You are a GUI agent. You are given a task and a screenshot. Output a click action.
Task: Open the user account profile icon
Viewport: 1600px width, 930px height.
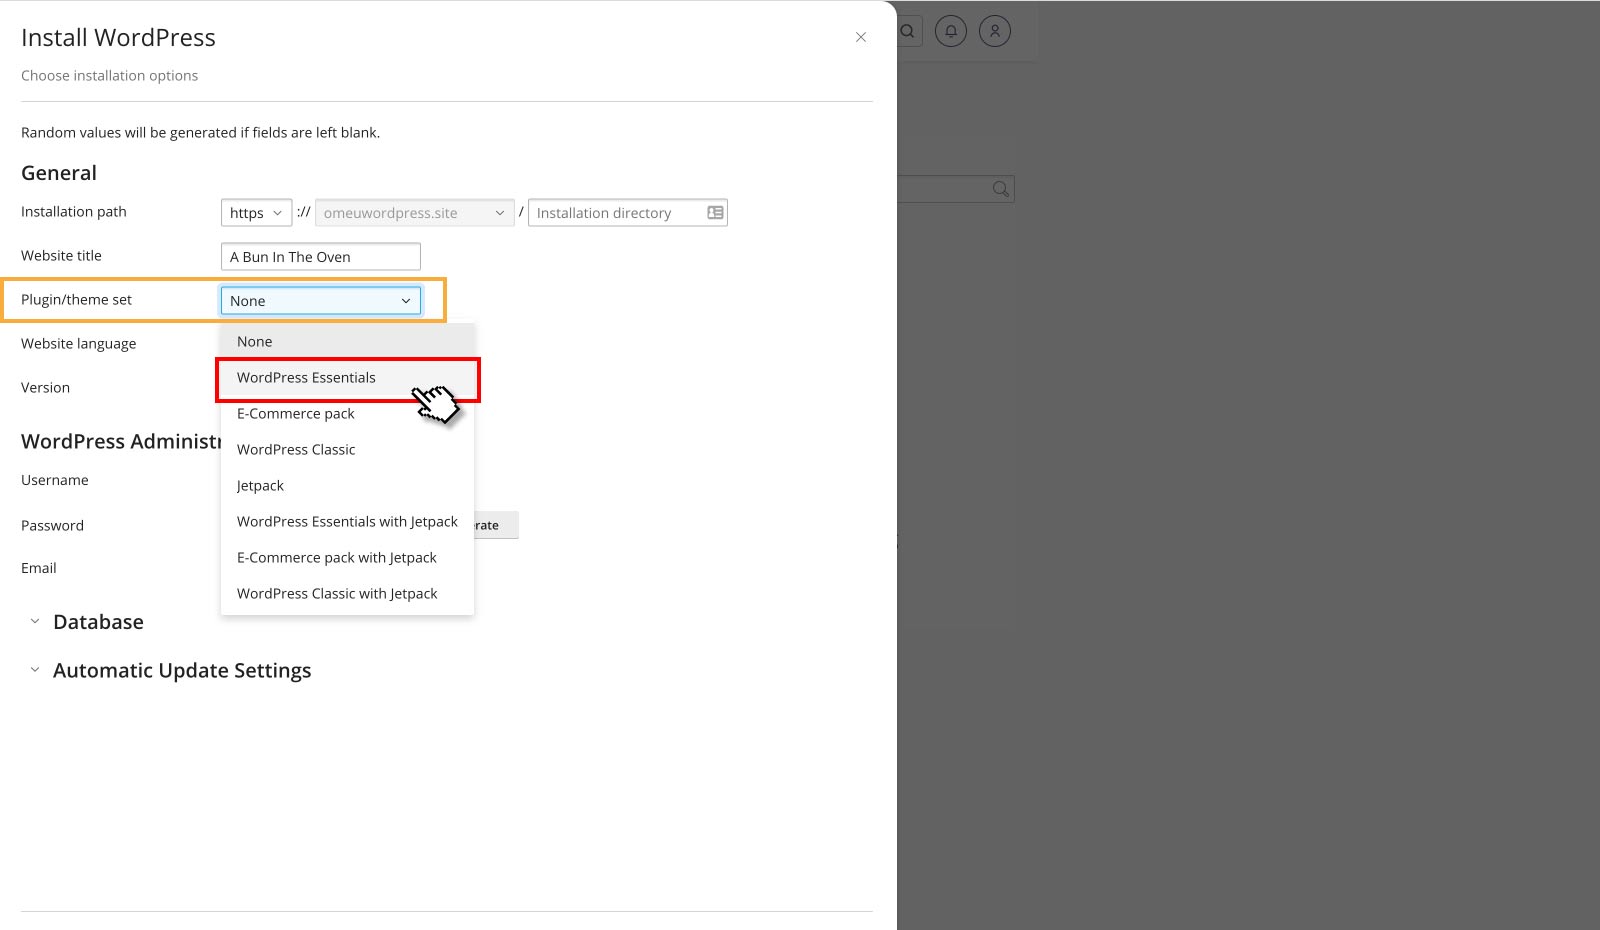[994, 31]
